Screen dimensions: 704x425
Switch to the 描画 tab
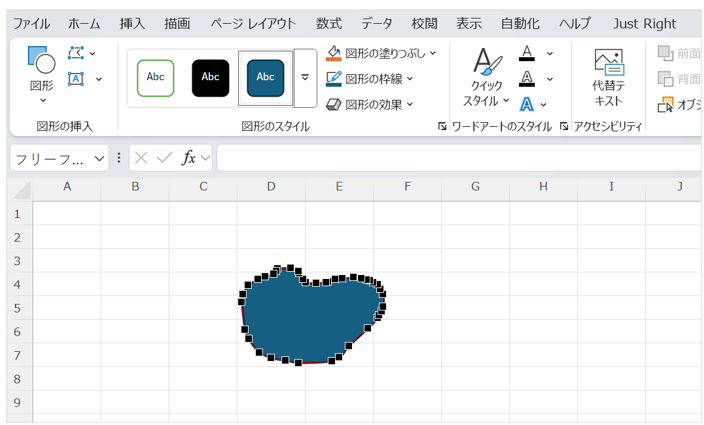tap(177, 23)
